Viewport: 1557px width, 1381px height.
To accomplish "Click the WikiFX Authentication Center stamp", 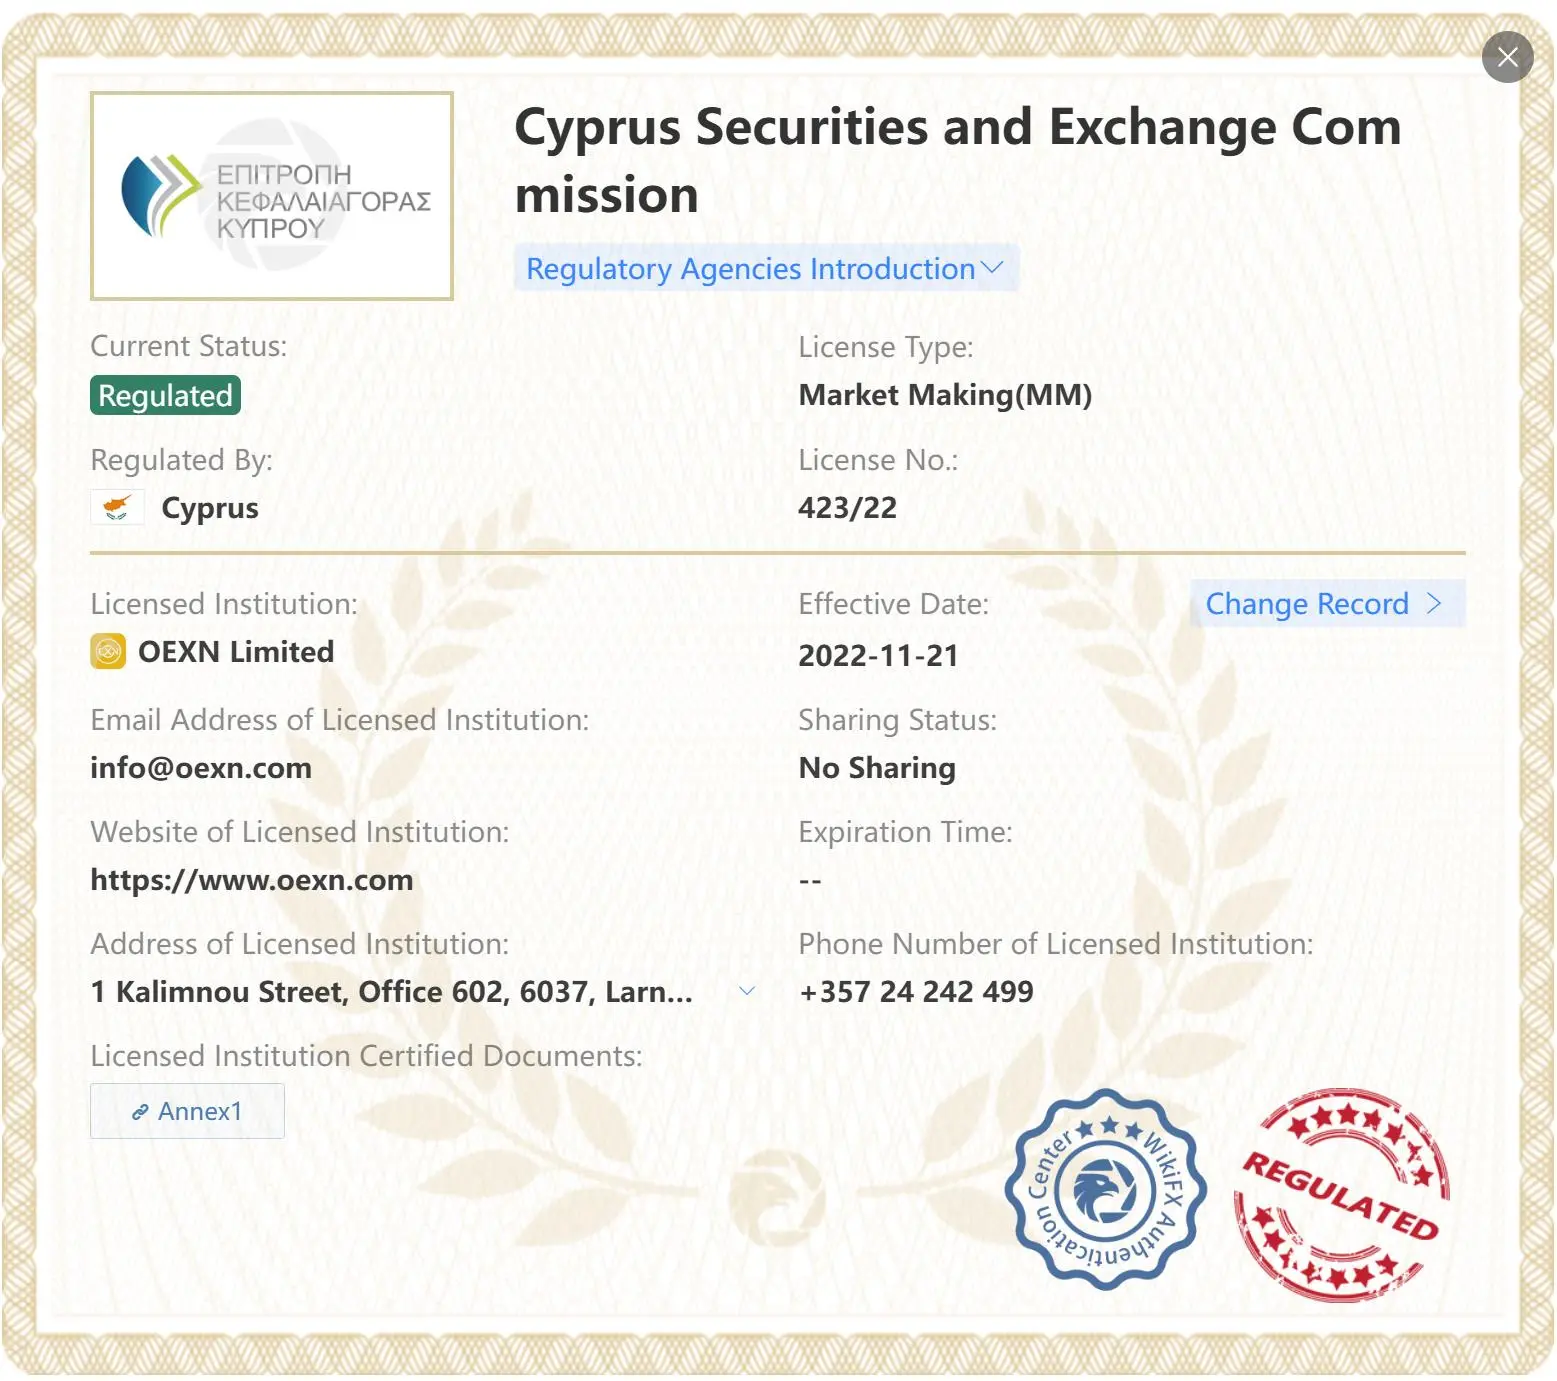I will point(1105,1189).
